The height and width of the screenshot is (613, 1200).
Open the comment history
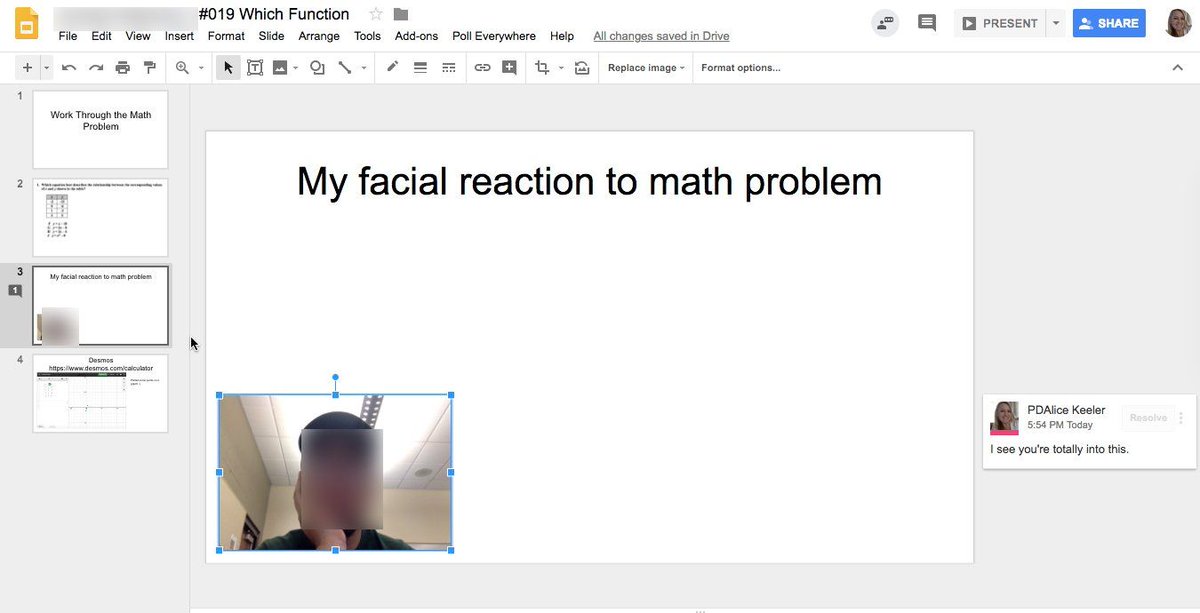[927, 23]
